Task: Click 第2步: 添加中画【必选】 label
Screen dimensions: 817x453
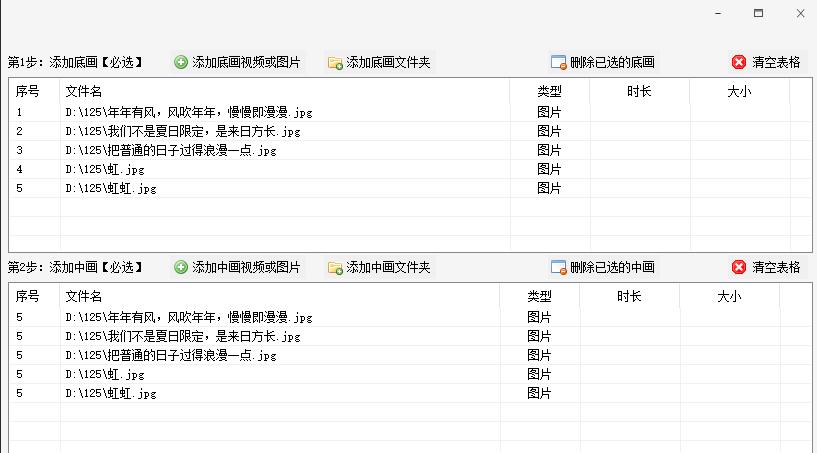Action: [76, 267]
